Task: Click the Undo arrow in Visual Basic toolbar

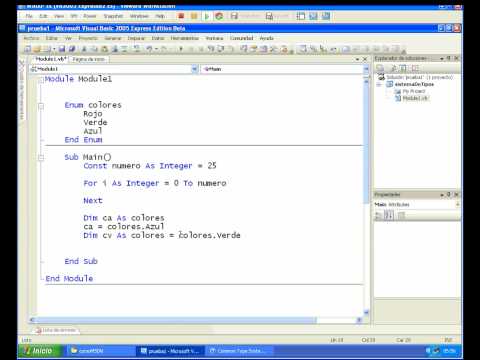Action: (x=149, y=49)
